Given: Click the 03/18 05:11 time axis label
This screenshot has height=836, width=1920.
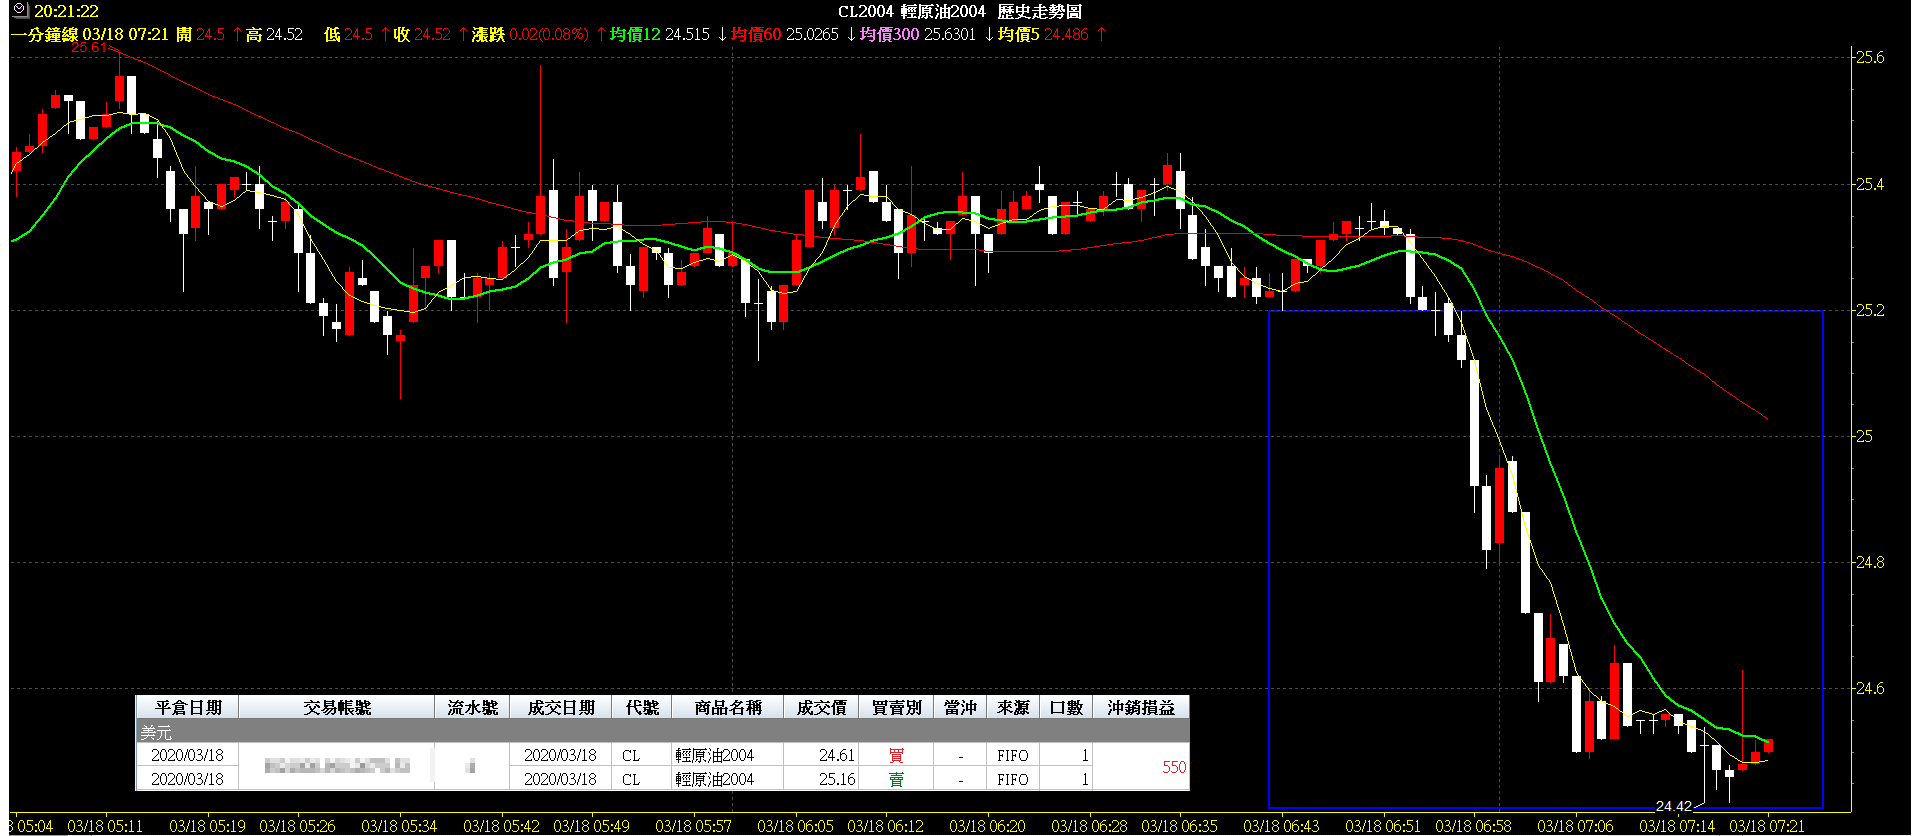Looking at the screenshot, I should [x=105, y=826].
